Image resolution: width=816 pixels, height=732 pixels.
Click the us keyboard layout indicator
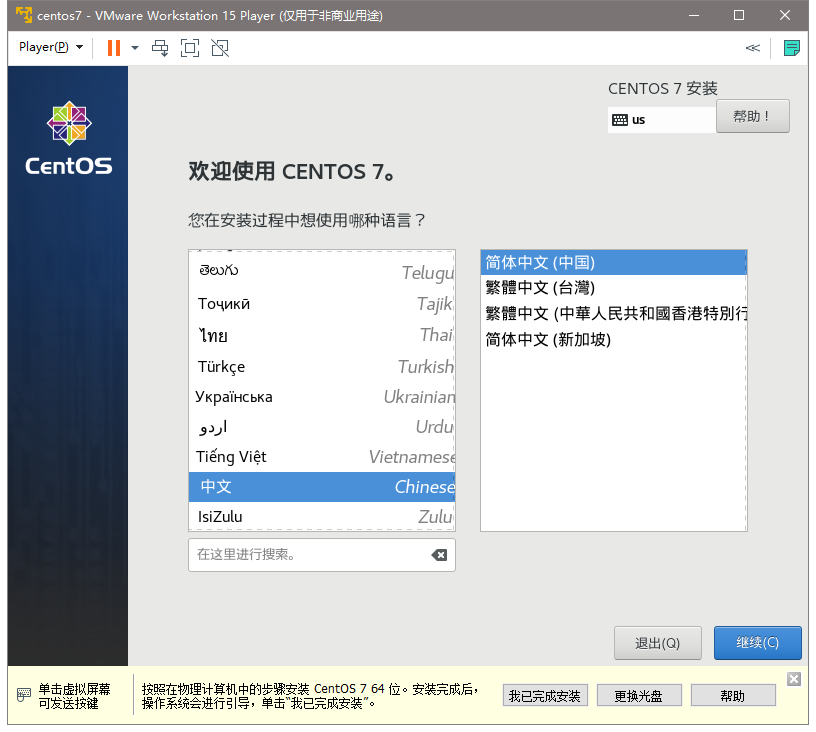click(660, 119)
